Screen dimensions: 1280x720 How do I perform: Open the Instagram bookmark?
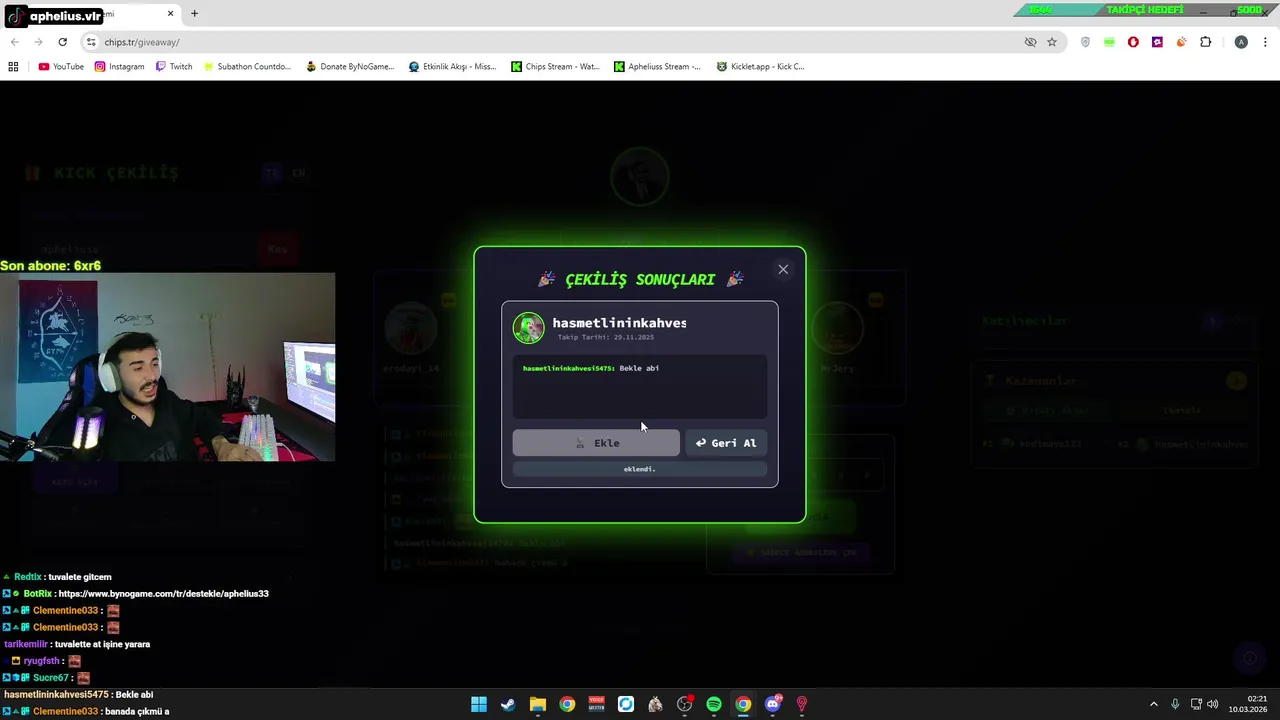click(x=119, y=67)
